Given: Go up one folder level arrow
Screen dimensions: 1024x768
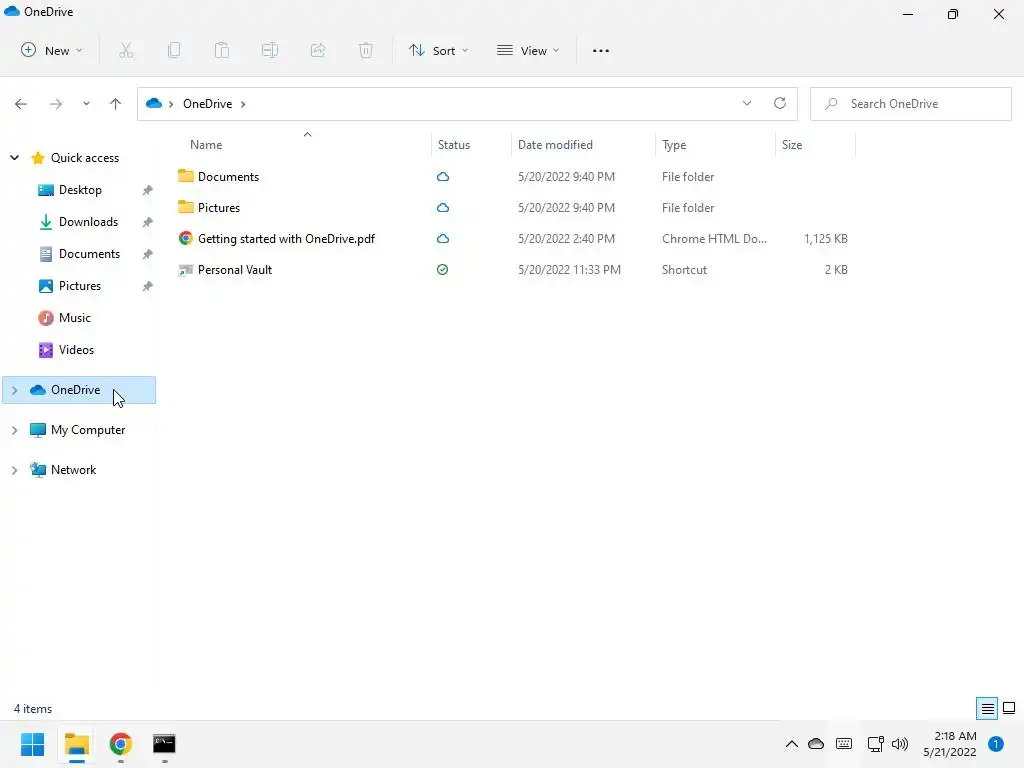Looking at the screenshot, I should click(116, 104).
